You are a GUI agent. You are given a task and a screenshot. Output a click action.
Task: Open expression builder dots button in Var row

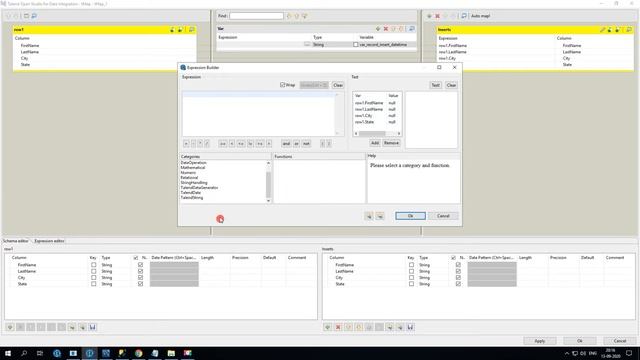pos(307,44)
